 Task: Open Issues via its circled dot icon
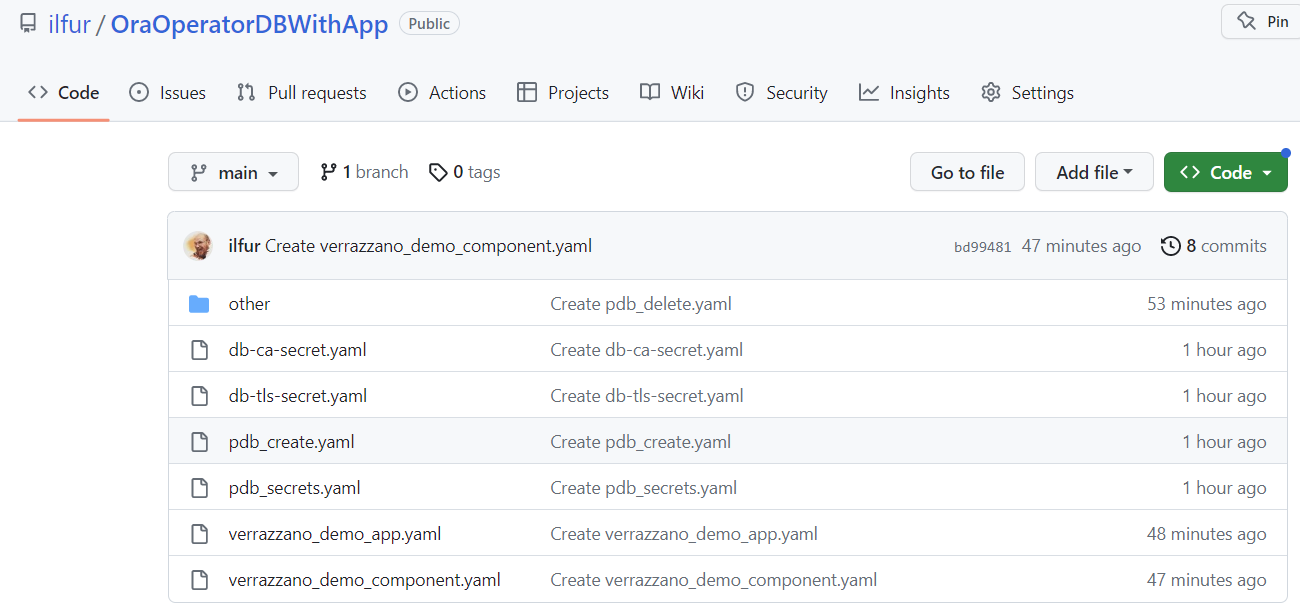137,92
